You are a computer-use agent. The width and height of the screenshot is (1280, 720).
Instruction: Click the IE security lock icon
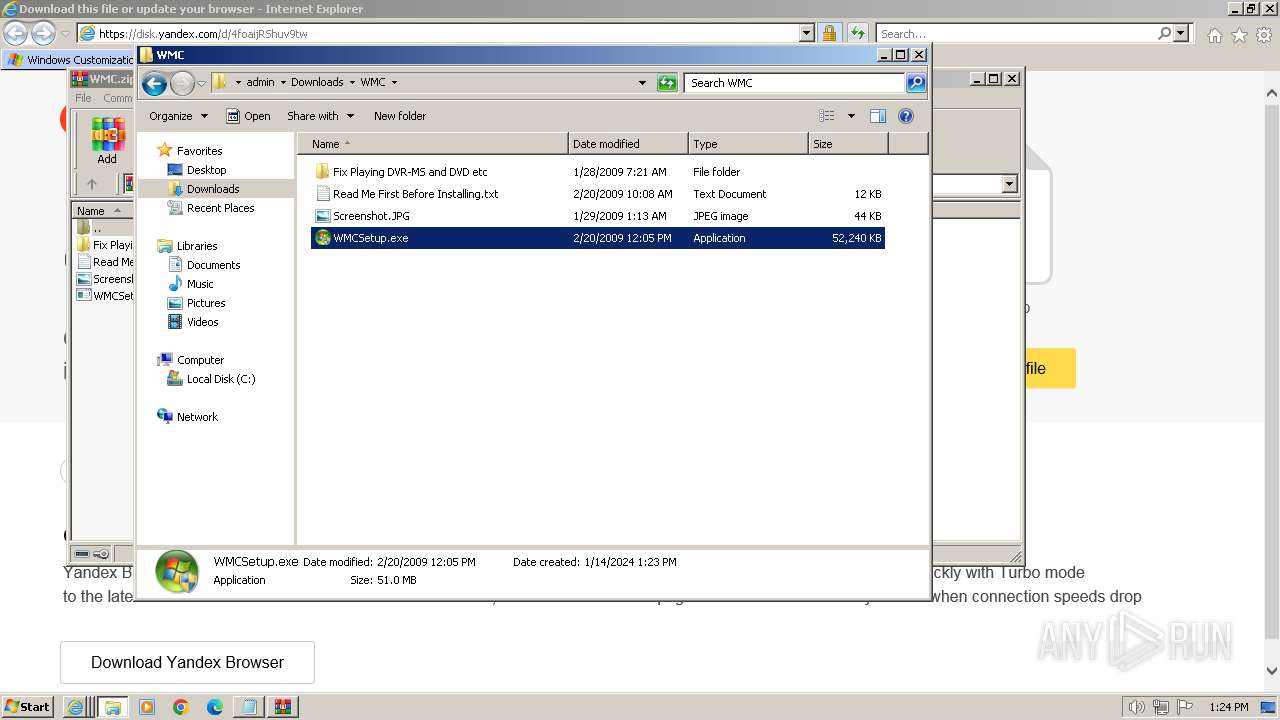[830, 33]
